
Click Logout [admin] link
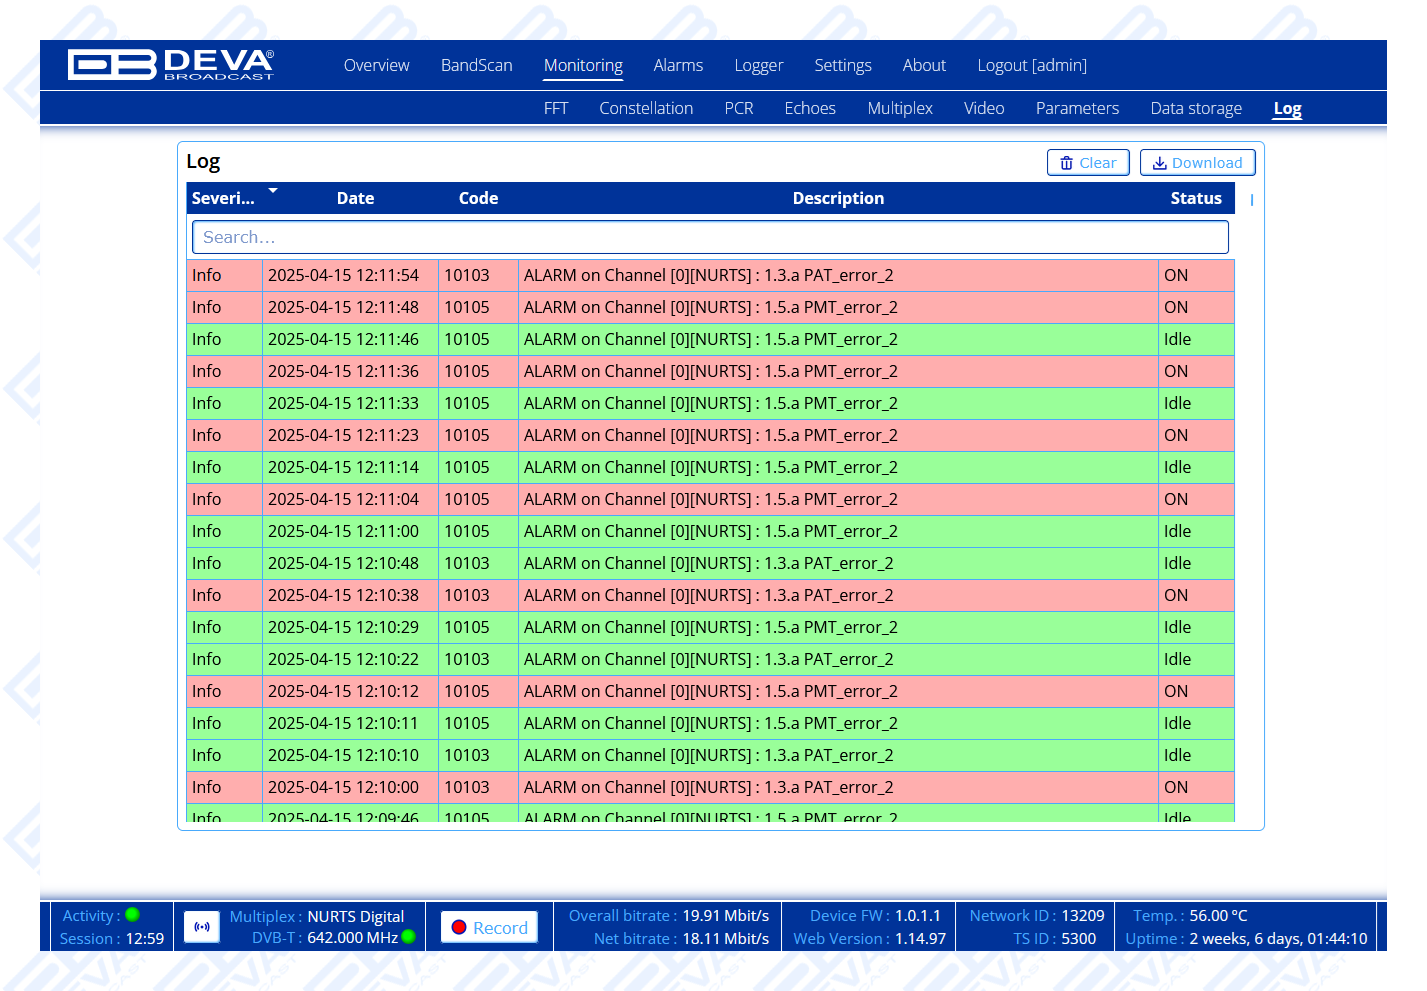click(1031, 65)
